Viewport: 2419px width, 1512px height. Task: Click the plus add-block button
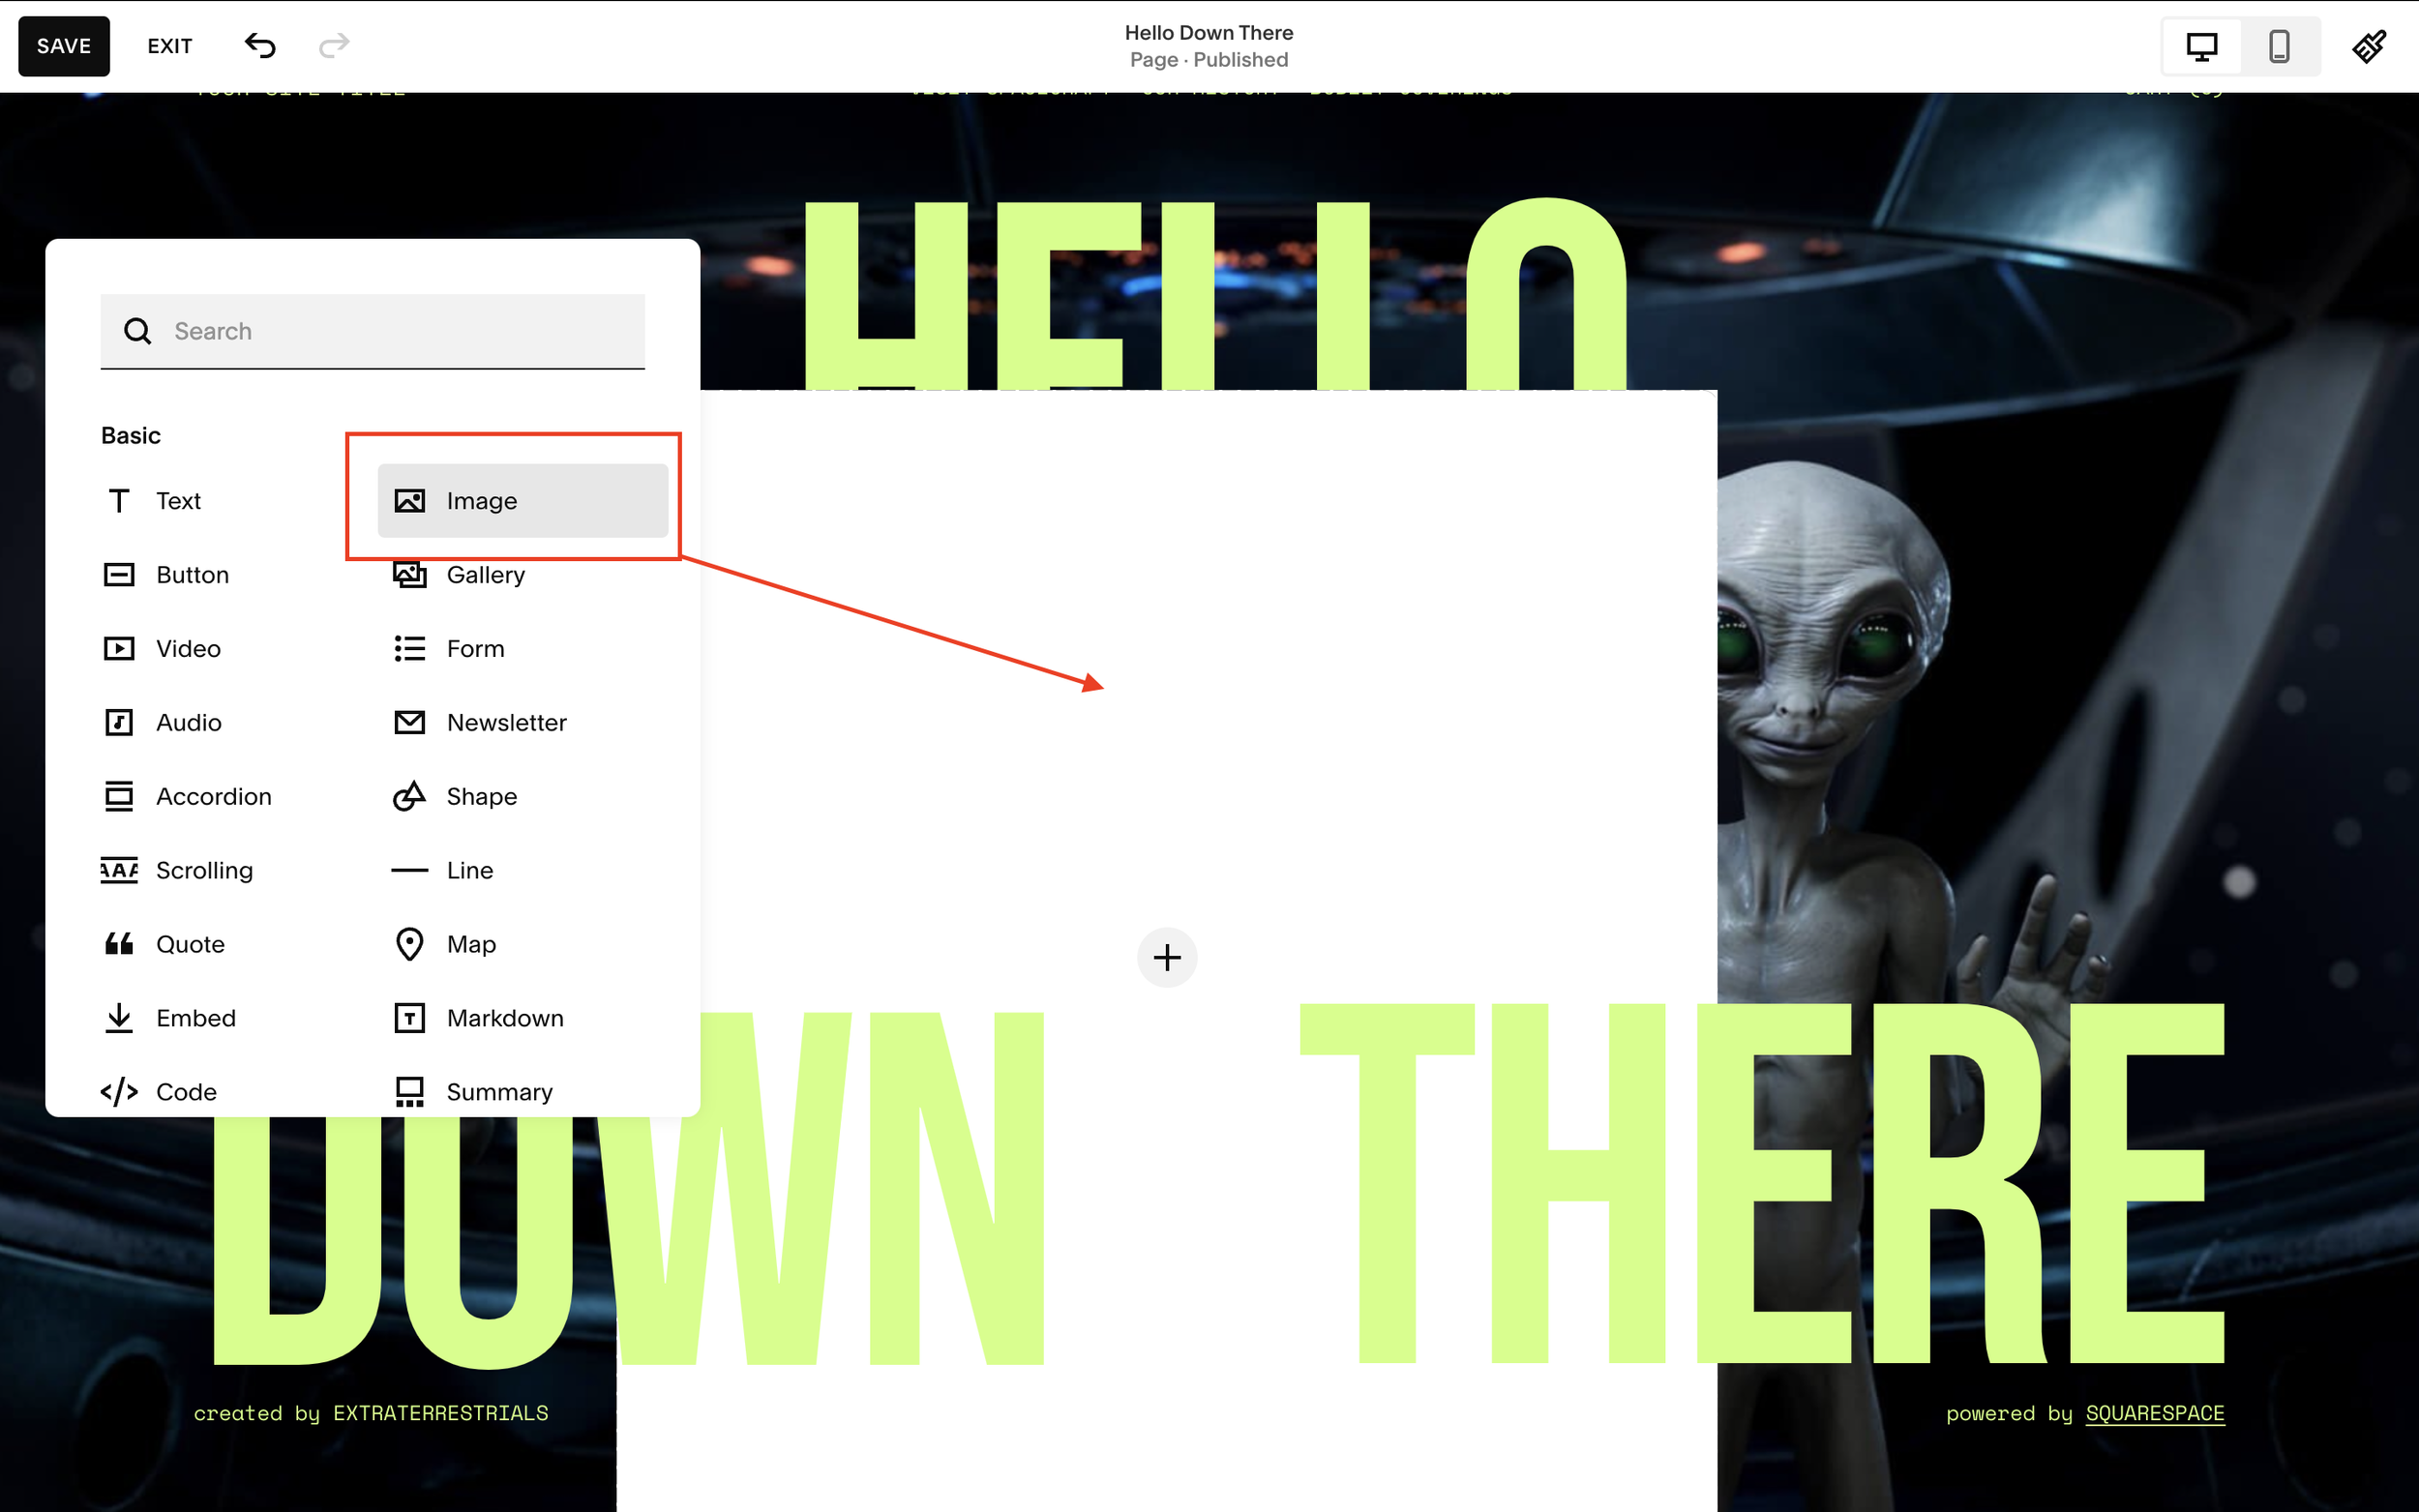[x=1166, y=958]
